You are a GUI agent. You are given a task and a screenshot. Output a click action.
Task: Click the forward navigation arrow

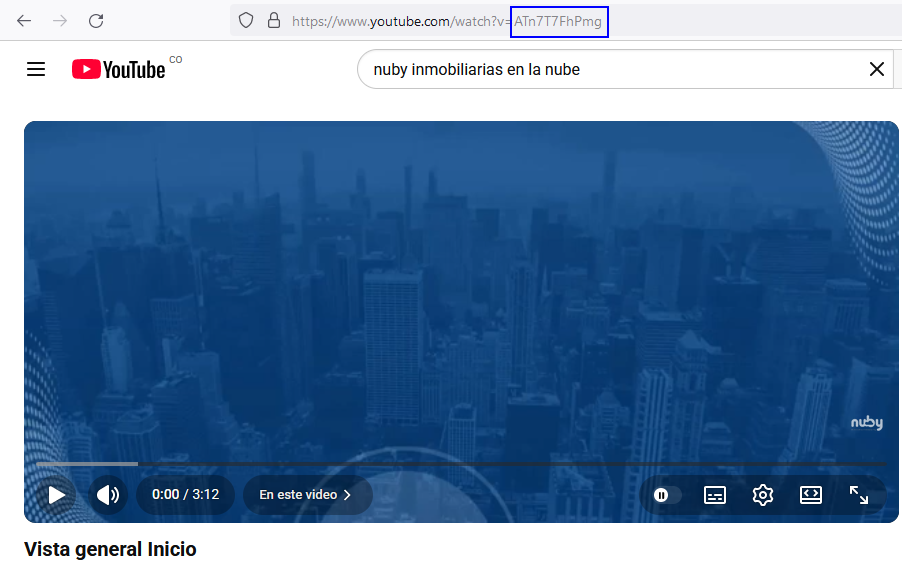coord(60,20)
